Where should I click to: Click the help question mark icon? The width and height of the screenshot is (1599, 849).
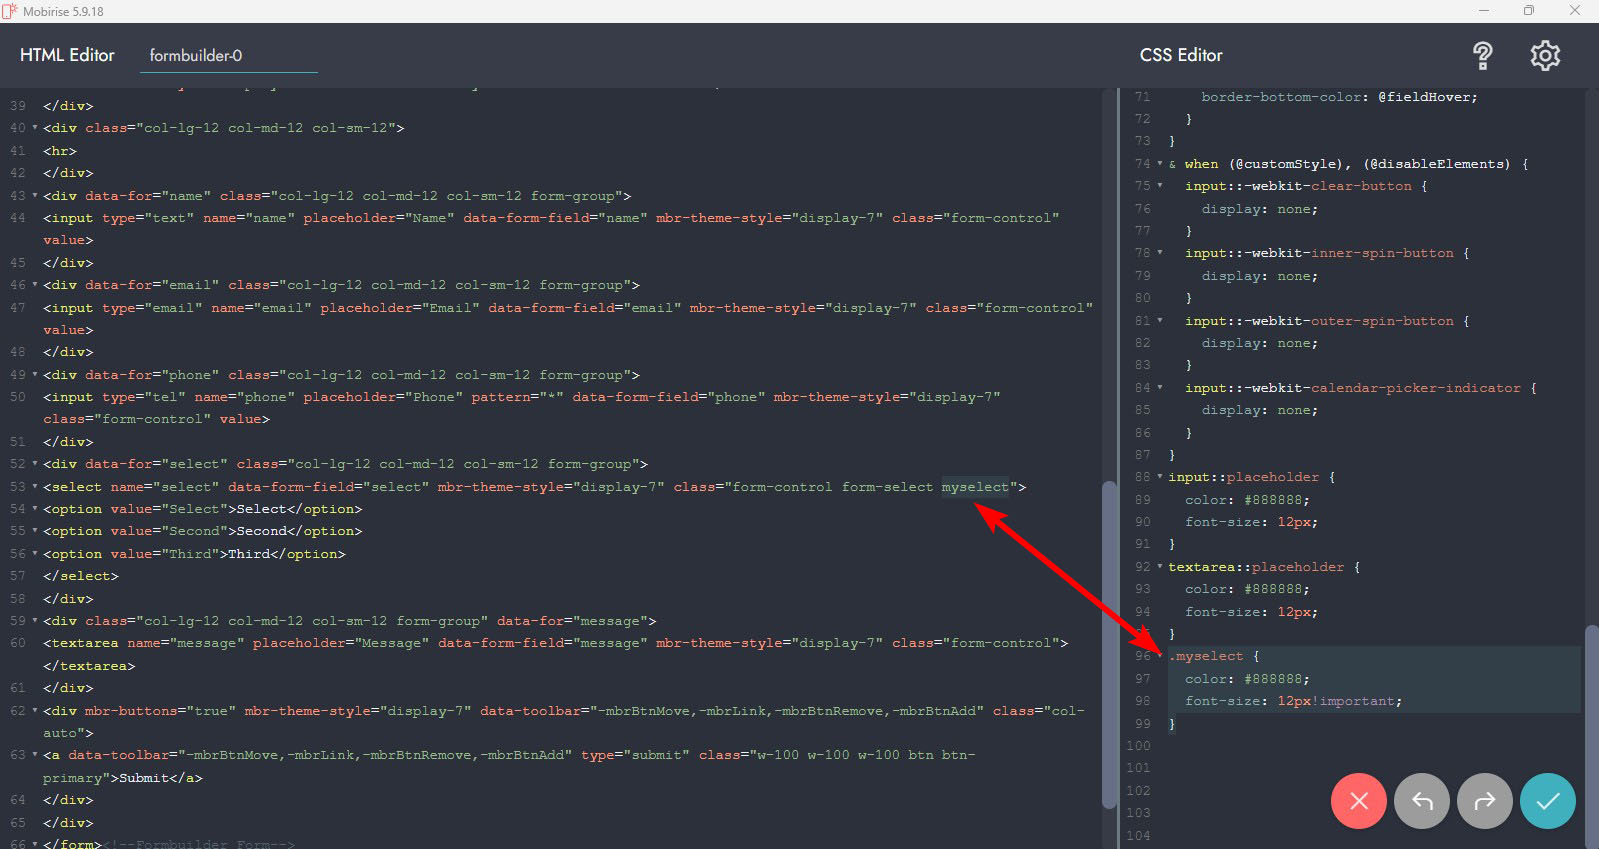(x=1482, y=56)
